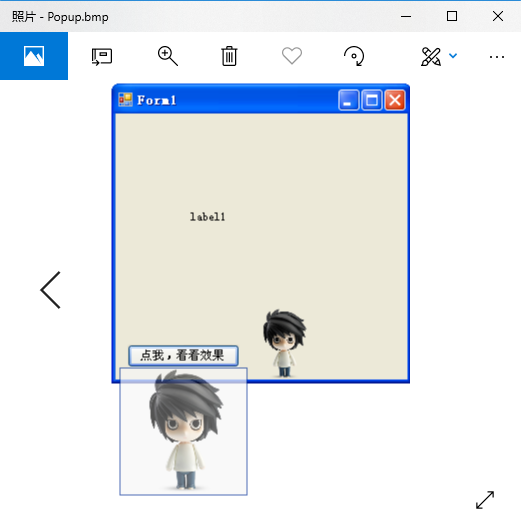Open the Edit & Create tool
This screenshot has width=521, height=532.
coord(431,56)
